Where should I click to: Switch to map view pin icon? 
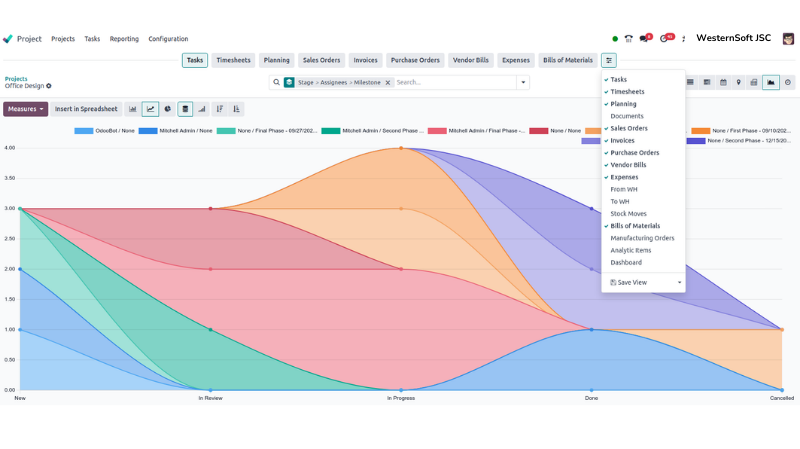pos(739,83)
